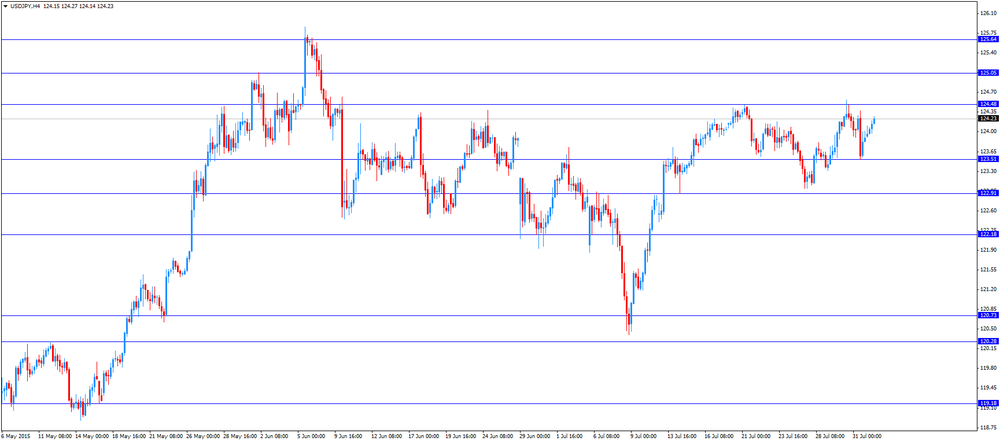Click the 17 Jun 00:00 time label
The height and width of the screenshot is (441, 1000).
tap(424, 436)
